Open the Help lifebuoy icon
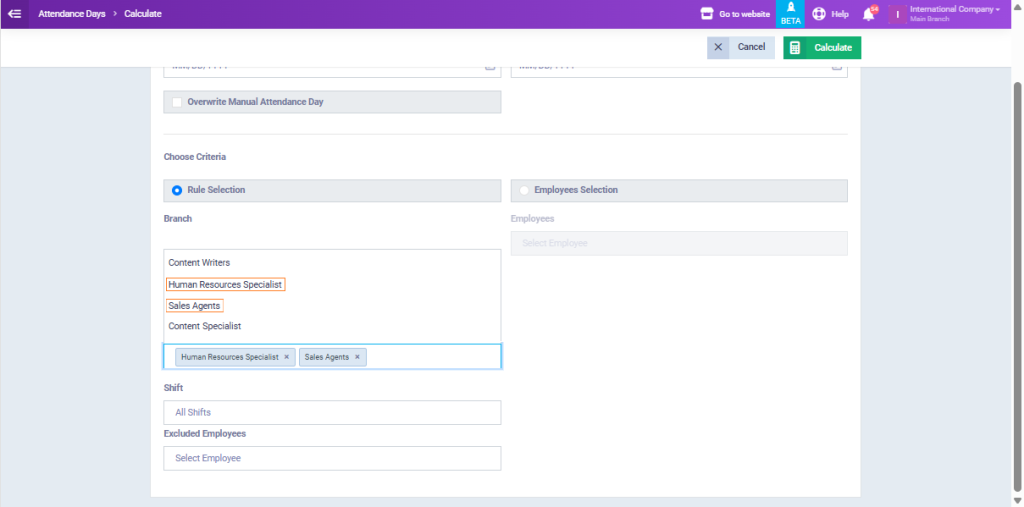 819,14
